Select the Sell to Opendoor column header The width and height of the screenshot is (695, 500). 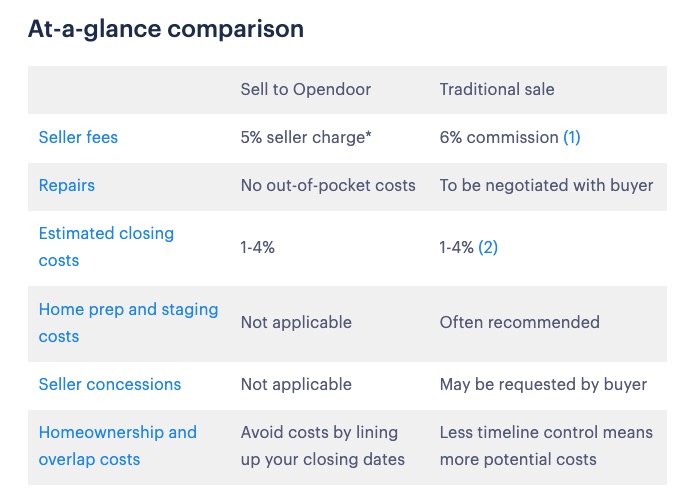pyautogui.click(x=305, y=89)
